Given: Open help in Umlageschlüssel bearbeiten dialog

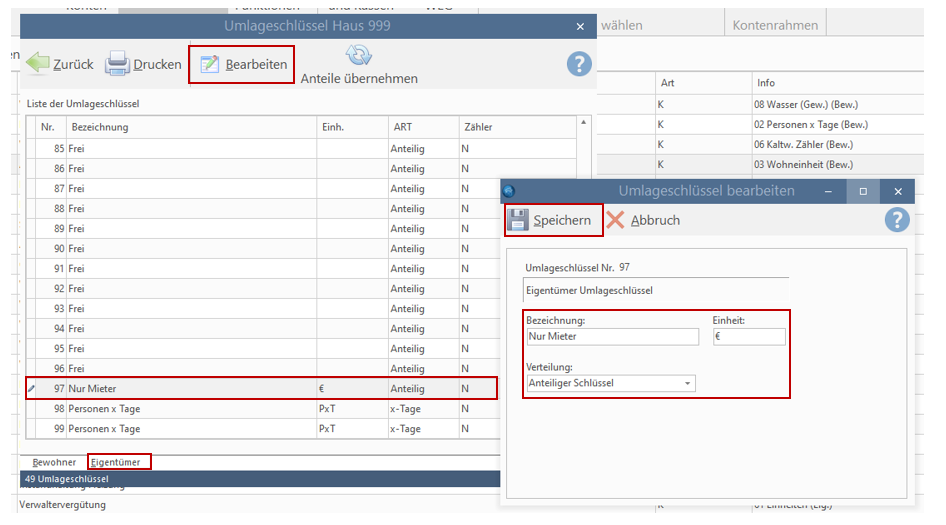Looking at the screenshot, I should coord(896,220).
